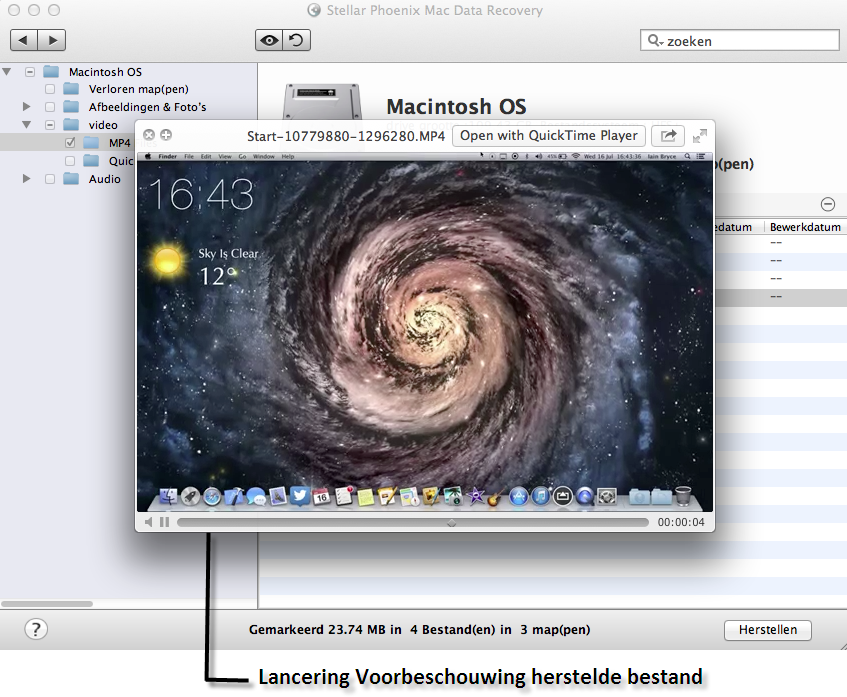Close the Quick Look preview window
This screenshot has height=697, width=847.
tap(149, 135)
